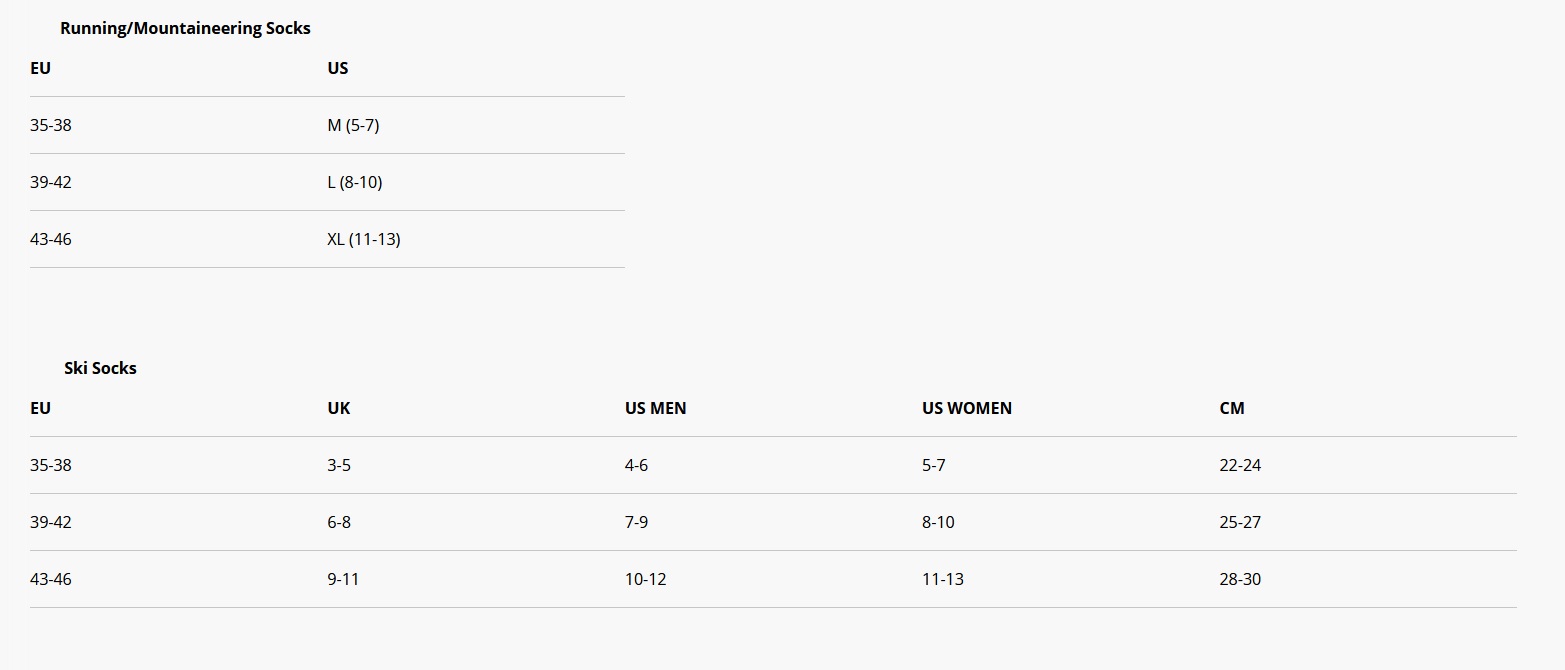Select the 22-24 CM value

click(x=1240, y=465)
